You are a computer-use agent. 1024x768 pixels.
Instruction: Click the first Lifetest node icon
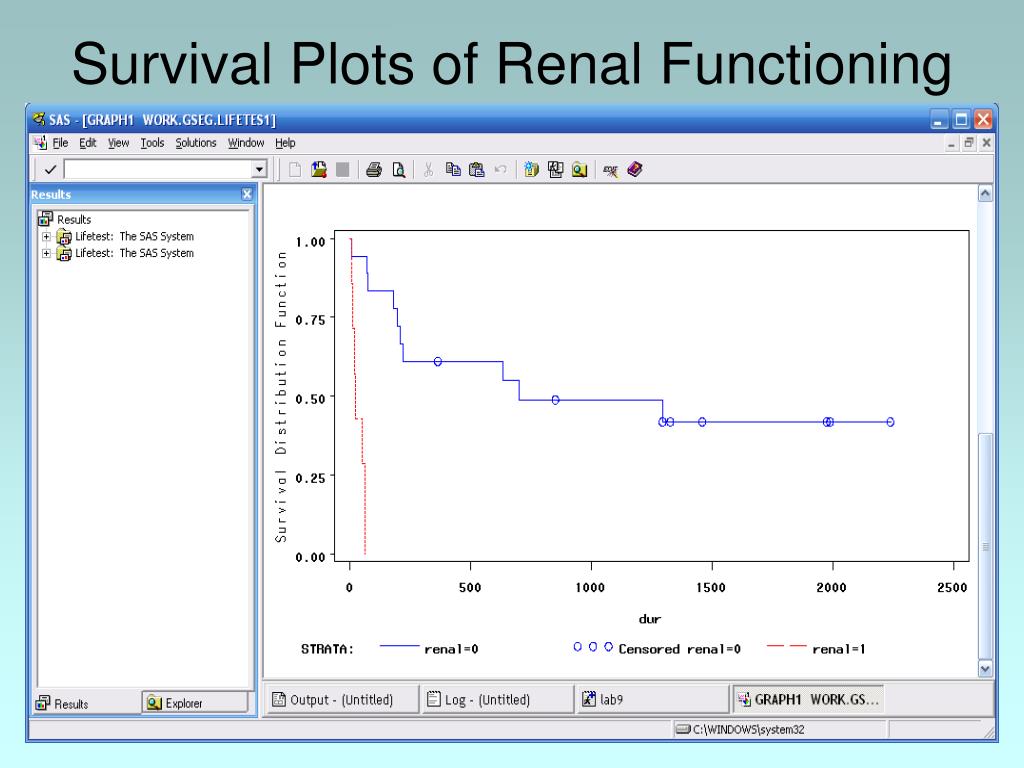pyautogui.click(x=63, y=236)
